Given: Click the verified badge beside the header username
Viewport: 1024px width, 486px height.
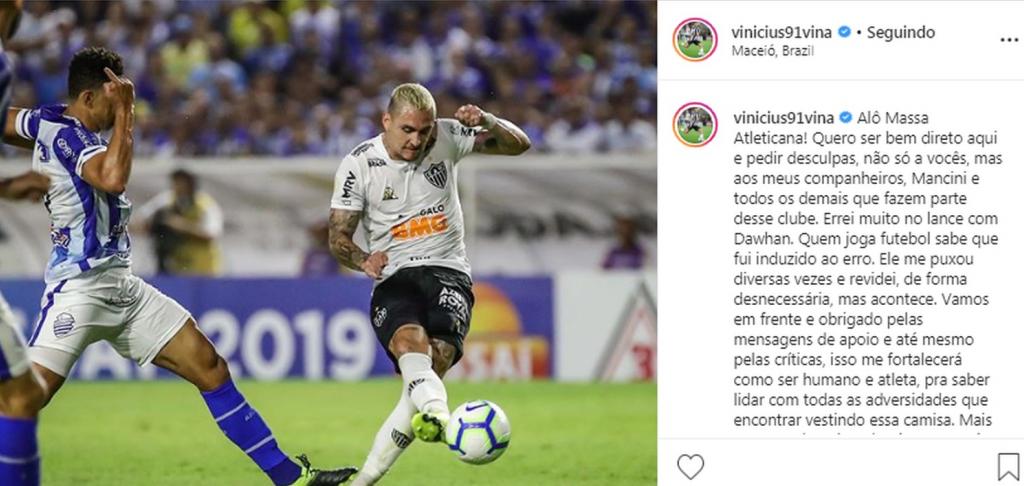Looking at the screenshot, I should coord(844,32).
